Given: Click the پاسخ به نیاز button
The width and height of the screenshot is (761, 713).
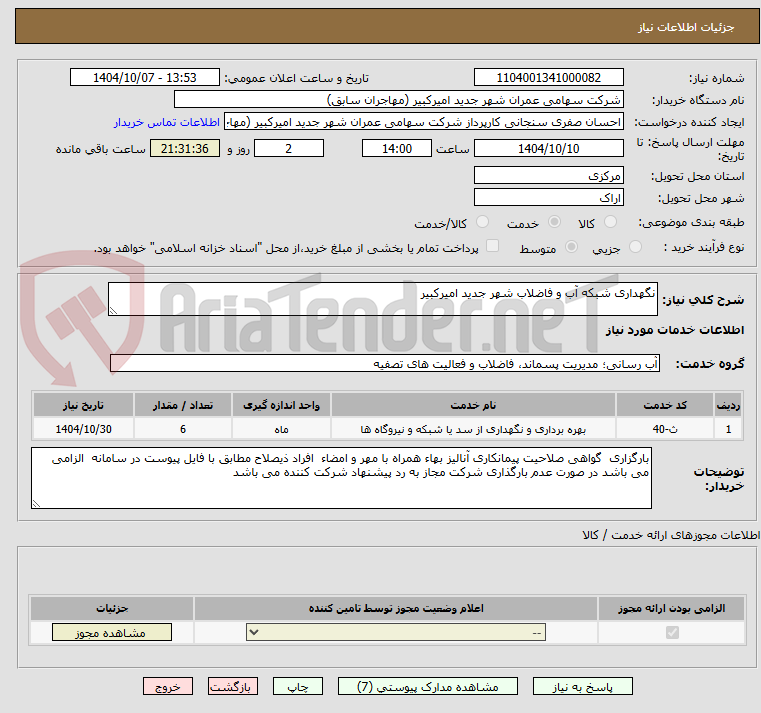Looking at the screenshot, I should pyautogui.click(x=582, y=686).
